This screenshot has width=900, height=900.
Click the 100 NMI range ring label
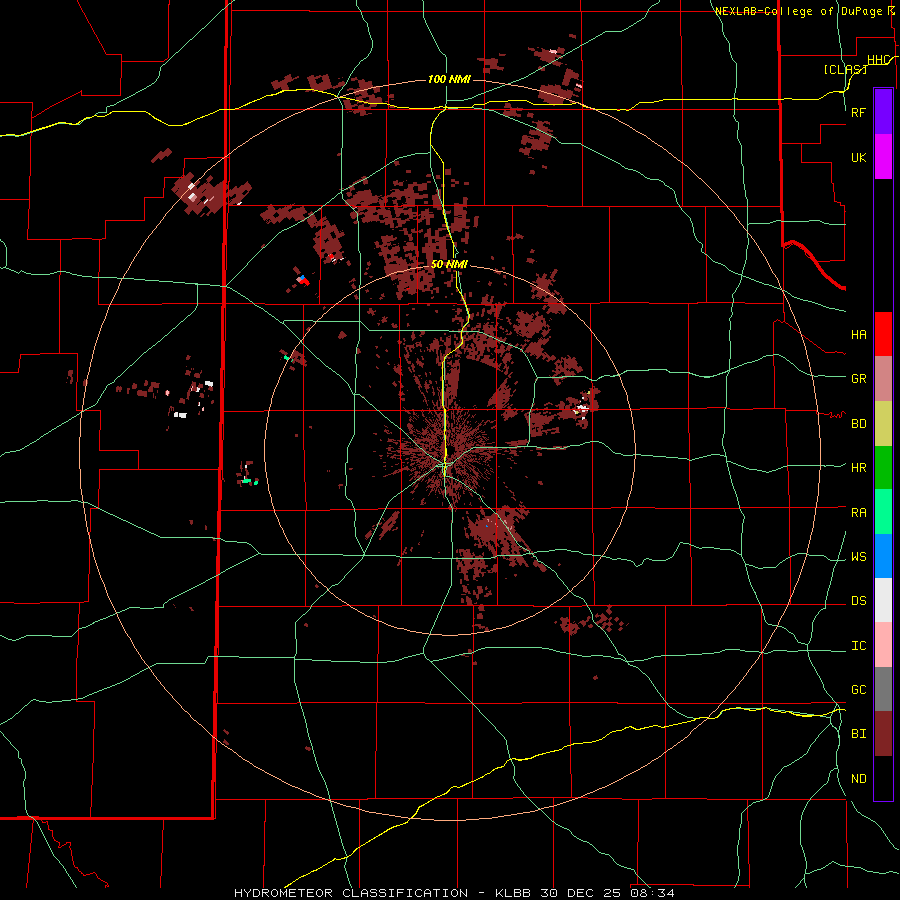[449, 79]
